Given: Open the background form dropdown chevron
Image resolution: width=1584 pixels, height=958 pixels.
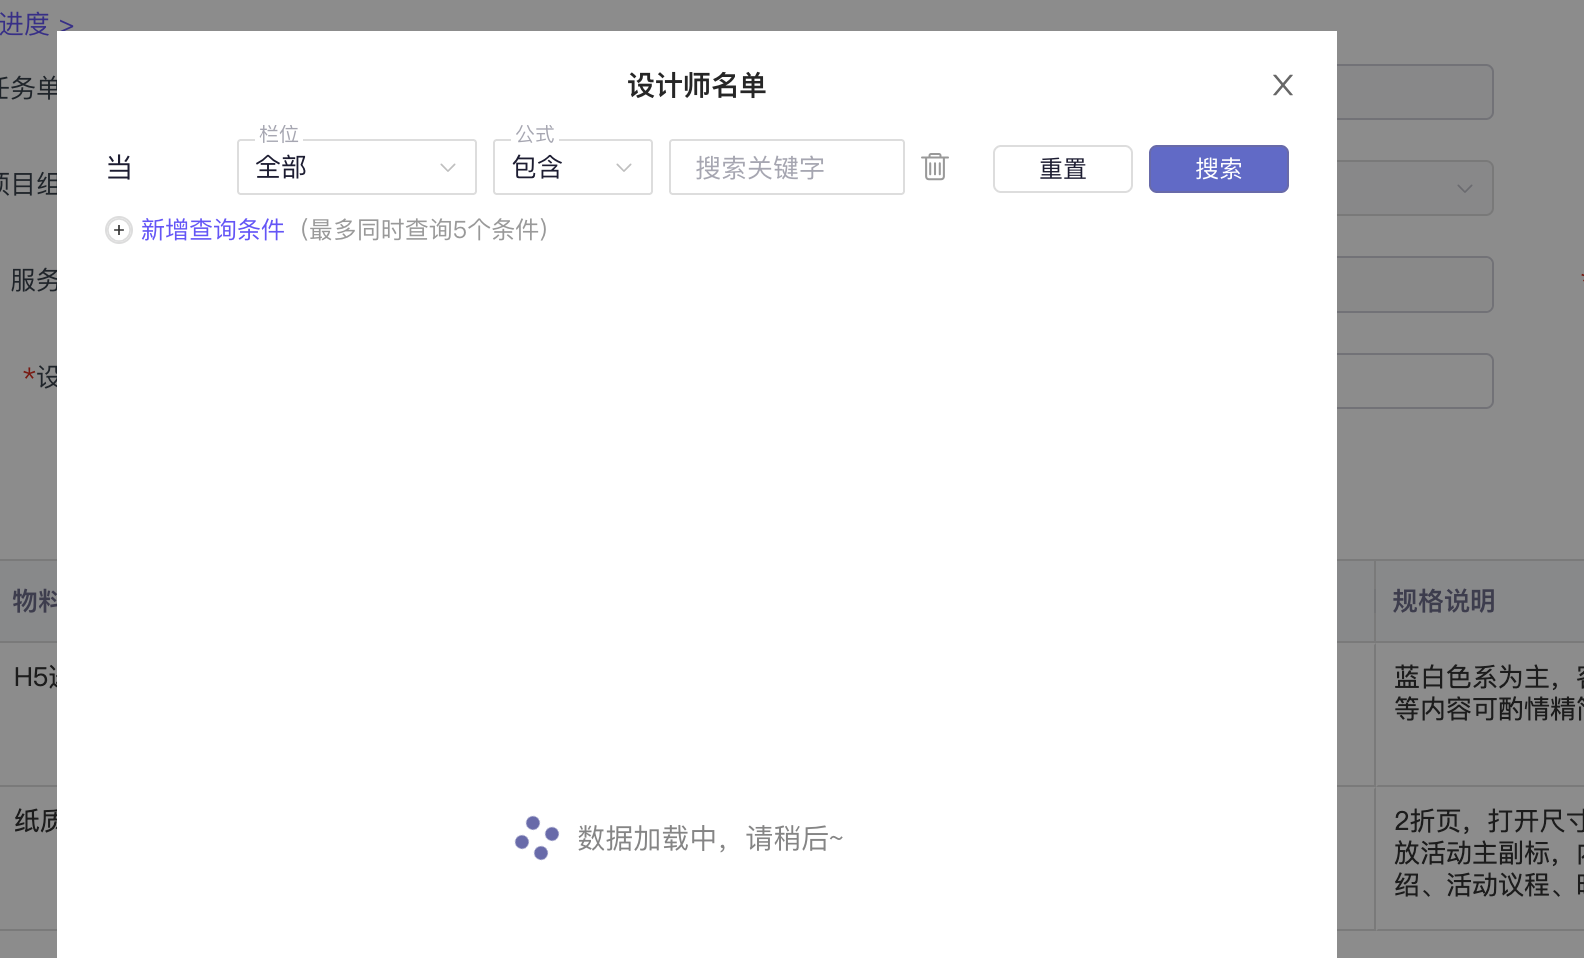Looking at the screenshot, I should click(x=1465, y=188).
